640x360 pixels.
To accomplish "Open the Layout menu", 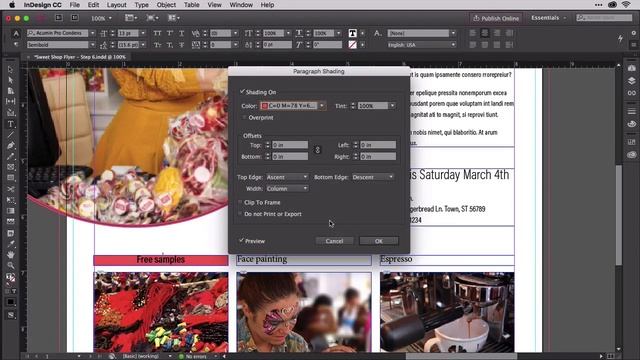I will pos(116,5).
